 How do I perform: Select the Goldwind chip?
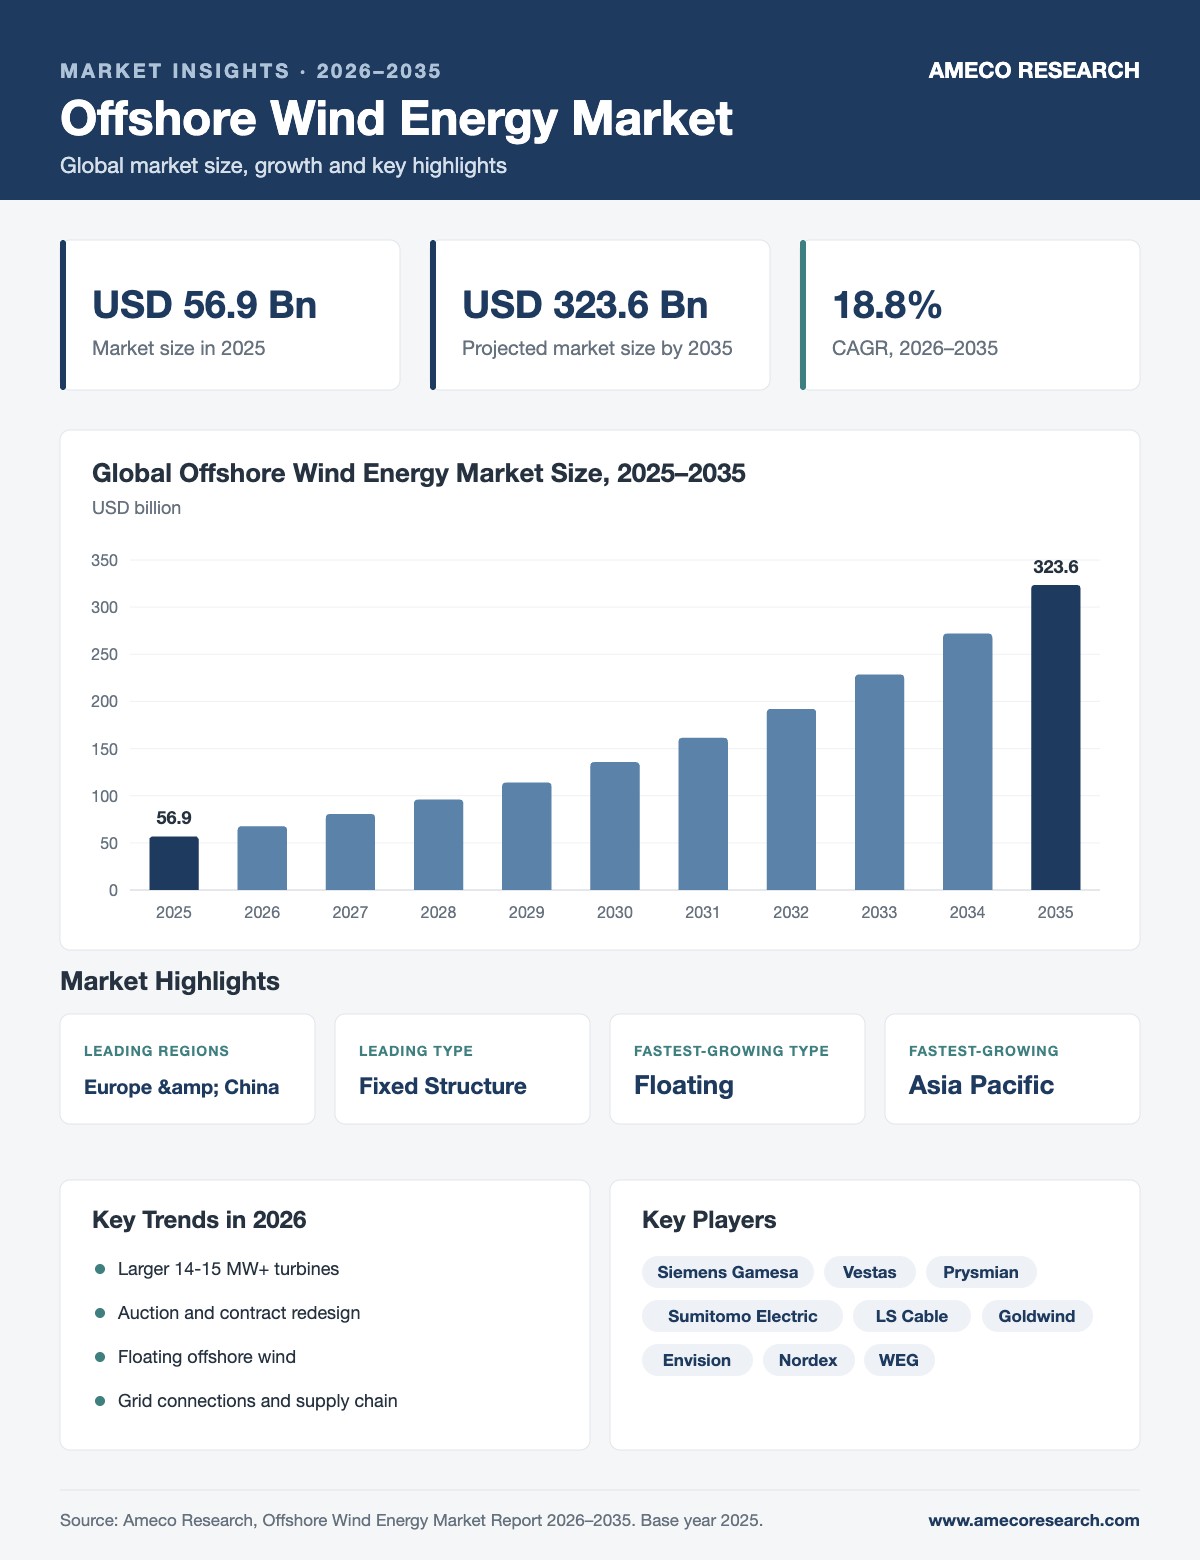coord(1037,1316)
